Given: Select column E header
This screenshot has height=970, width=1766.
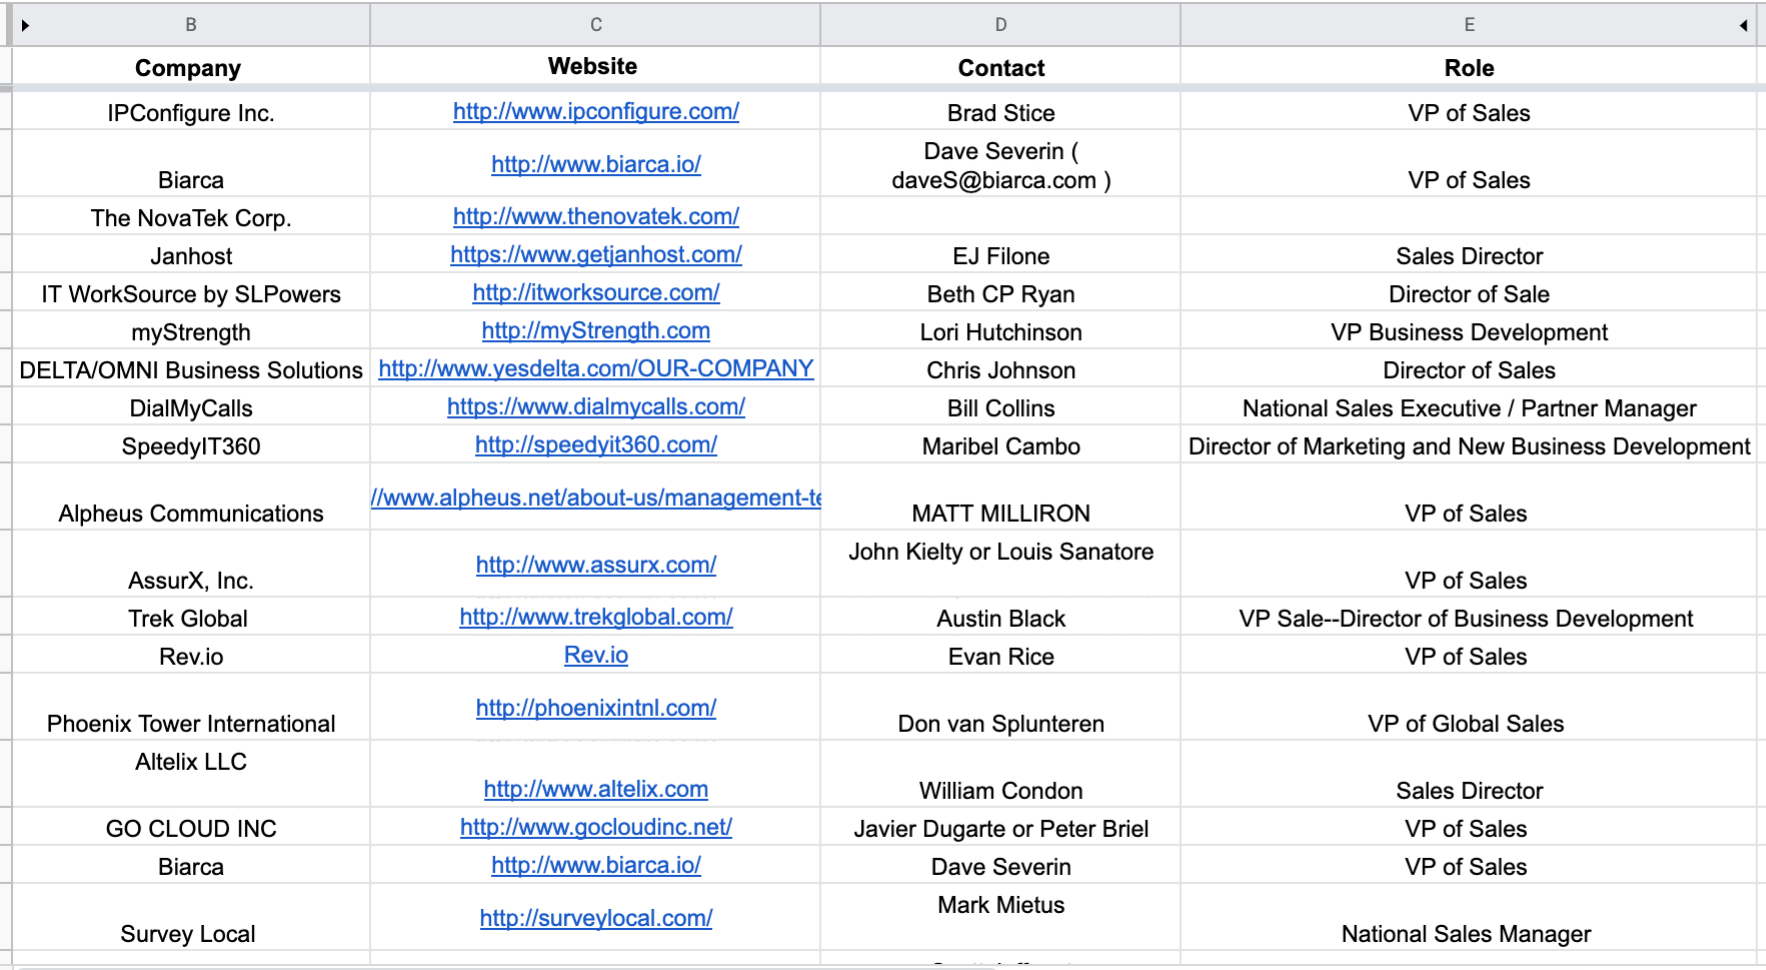Looking at the screenshot, I should pos(1469,25).
